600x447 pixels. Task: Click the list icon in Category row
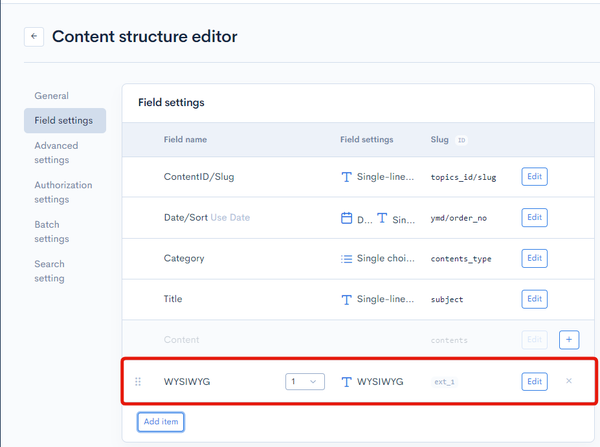[x=346, y=259]
